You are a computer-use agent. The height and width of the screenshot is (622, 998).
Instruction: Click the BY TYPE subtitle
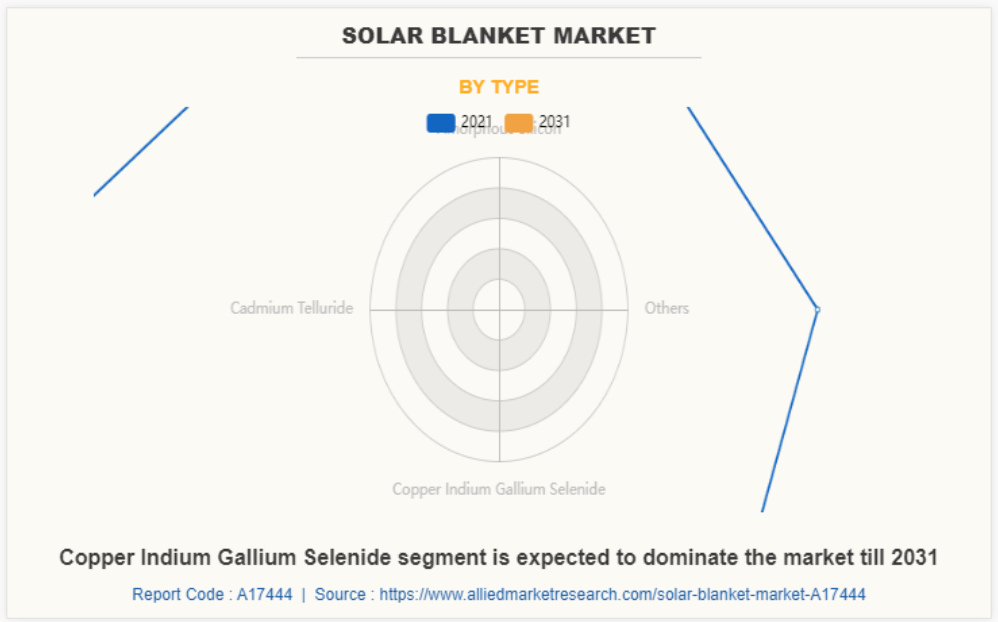pos(498,87)
